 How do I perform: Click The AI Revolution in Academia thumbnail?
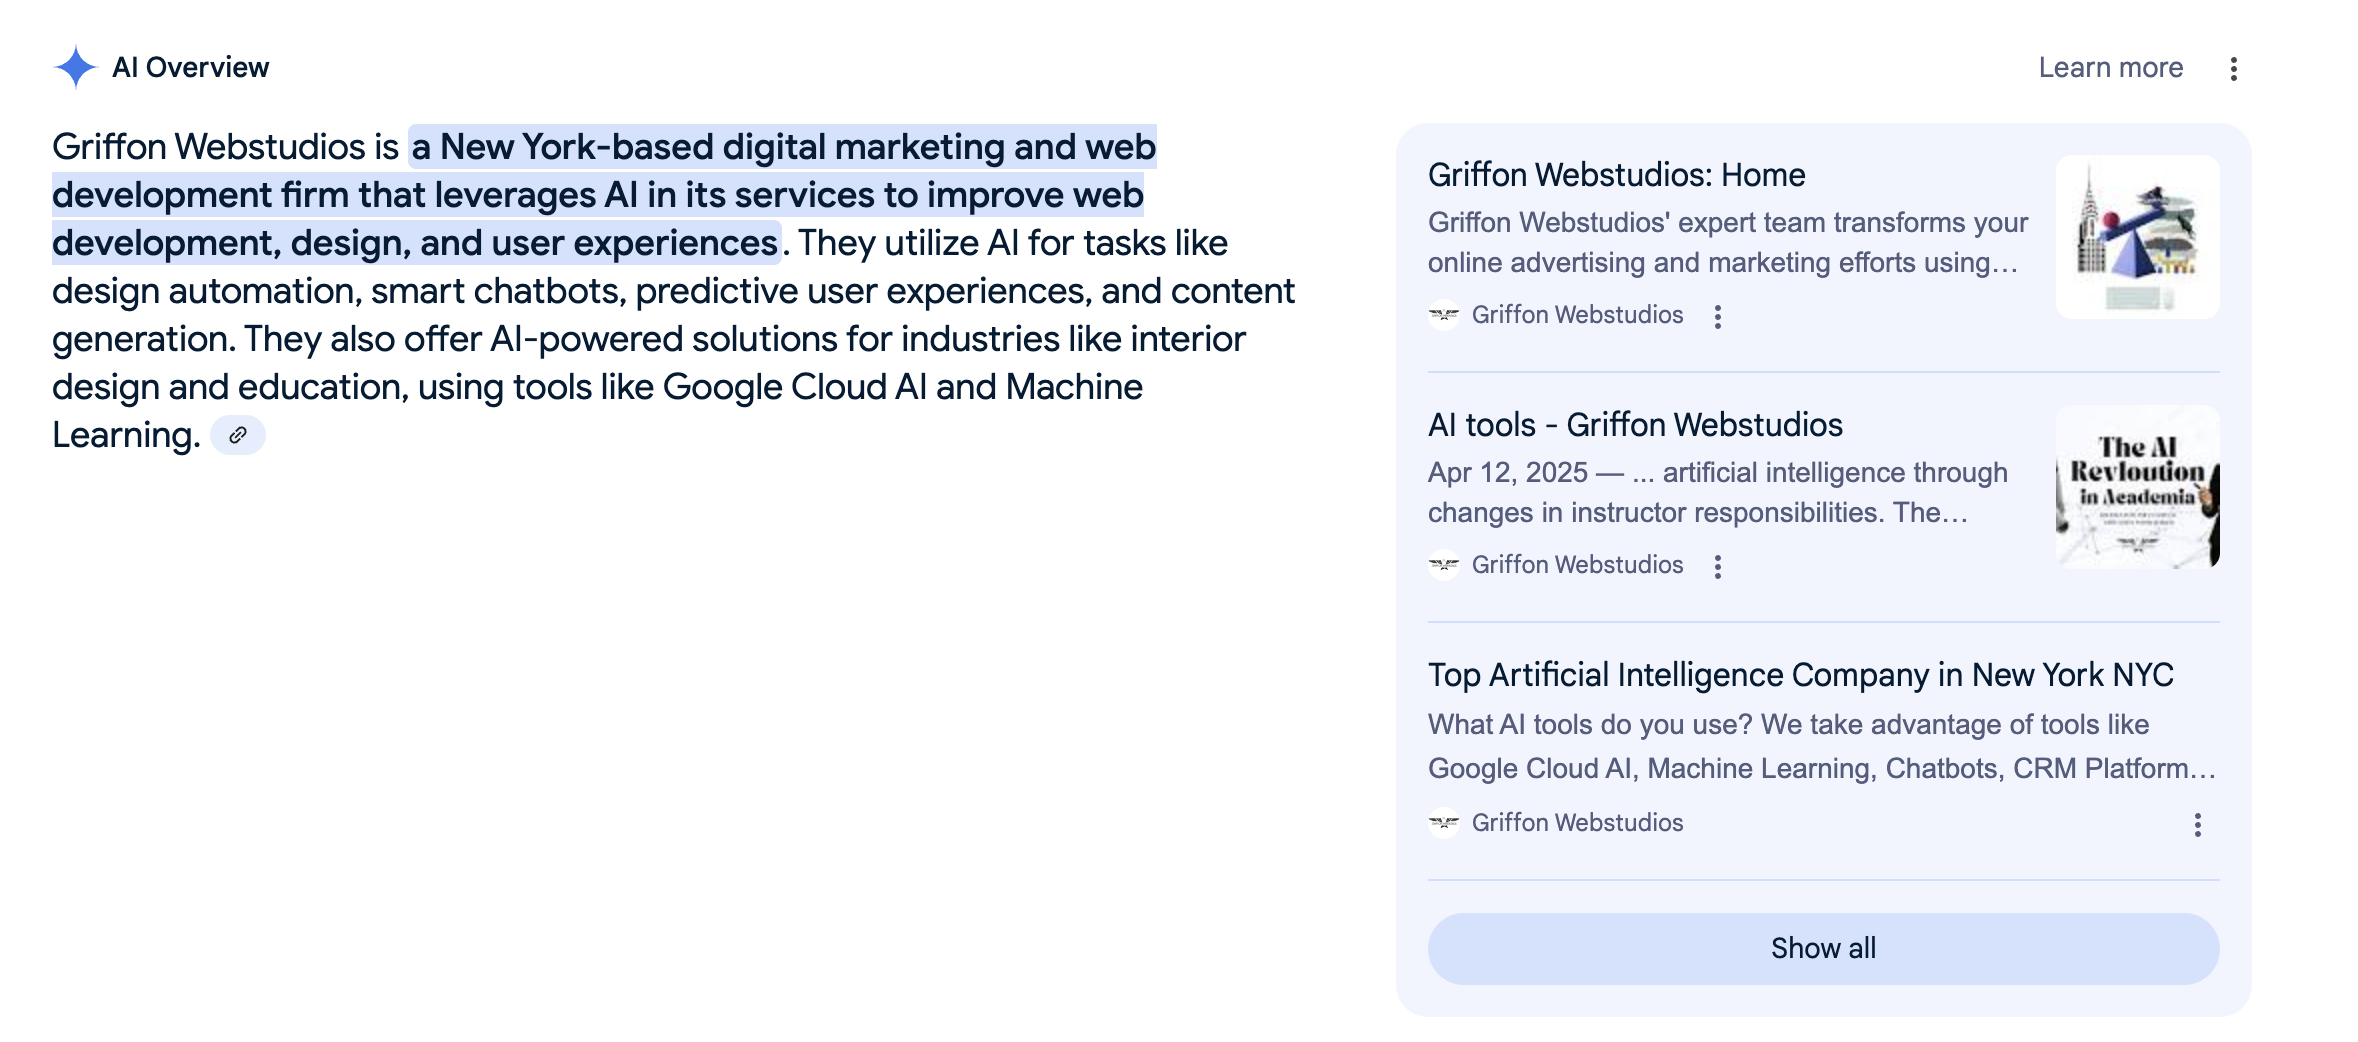pyautogui.click(x=2137, y=487)
